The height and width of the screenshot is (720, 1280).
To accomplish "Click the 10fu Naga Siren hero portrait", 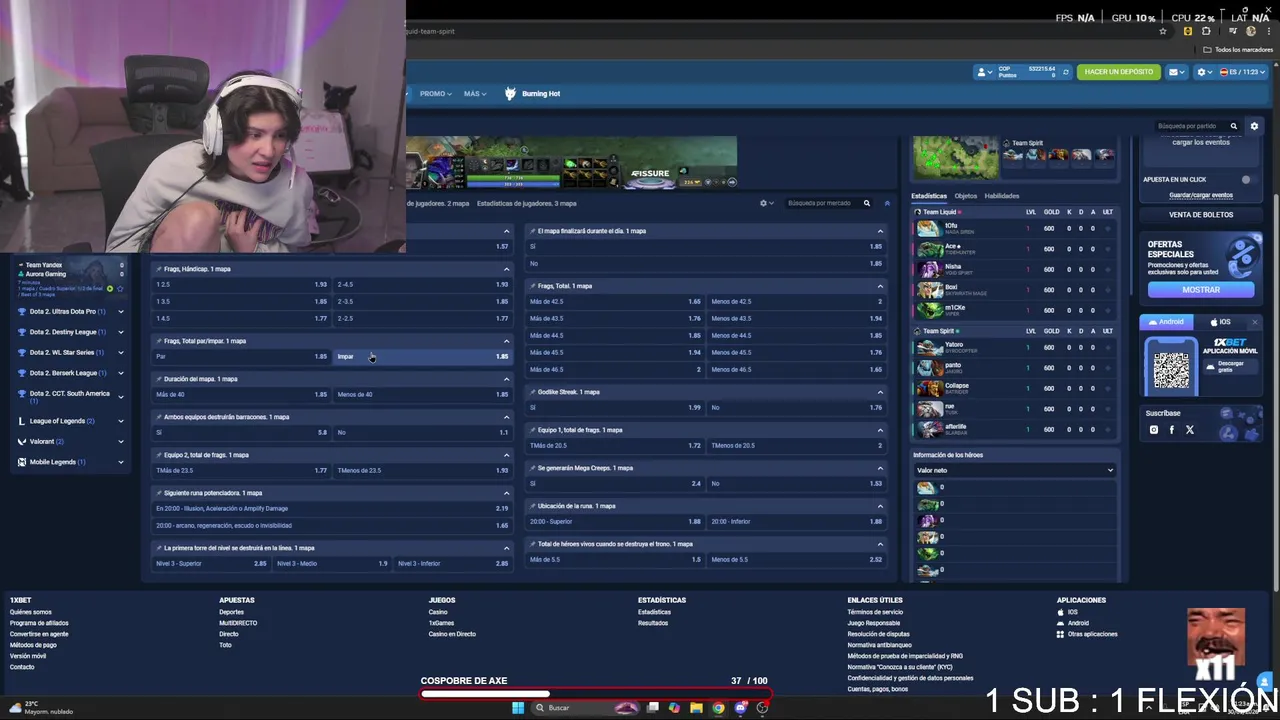I will click(928, 228).
